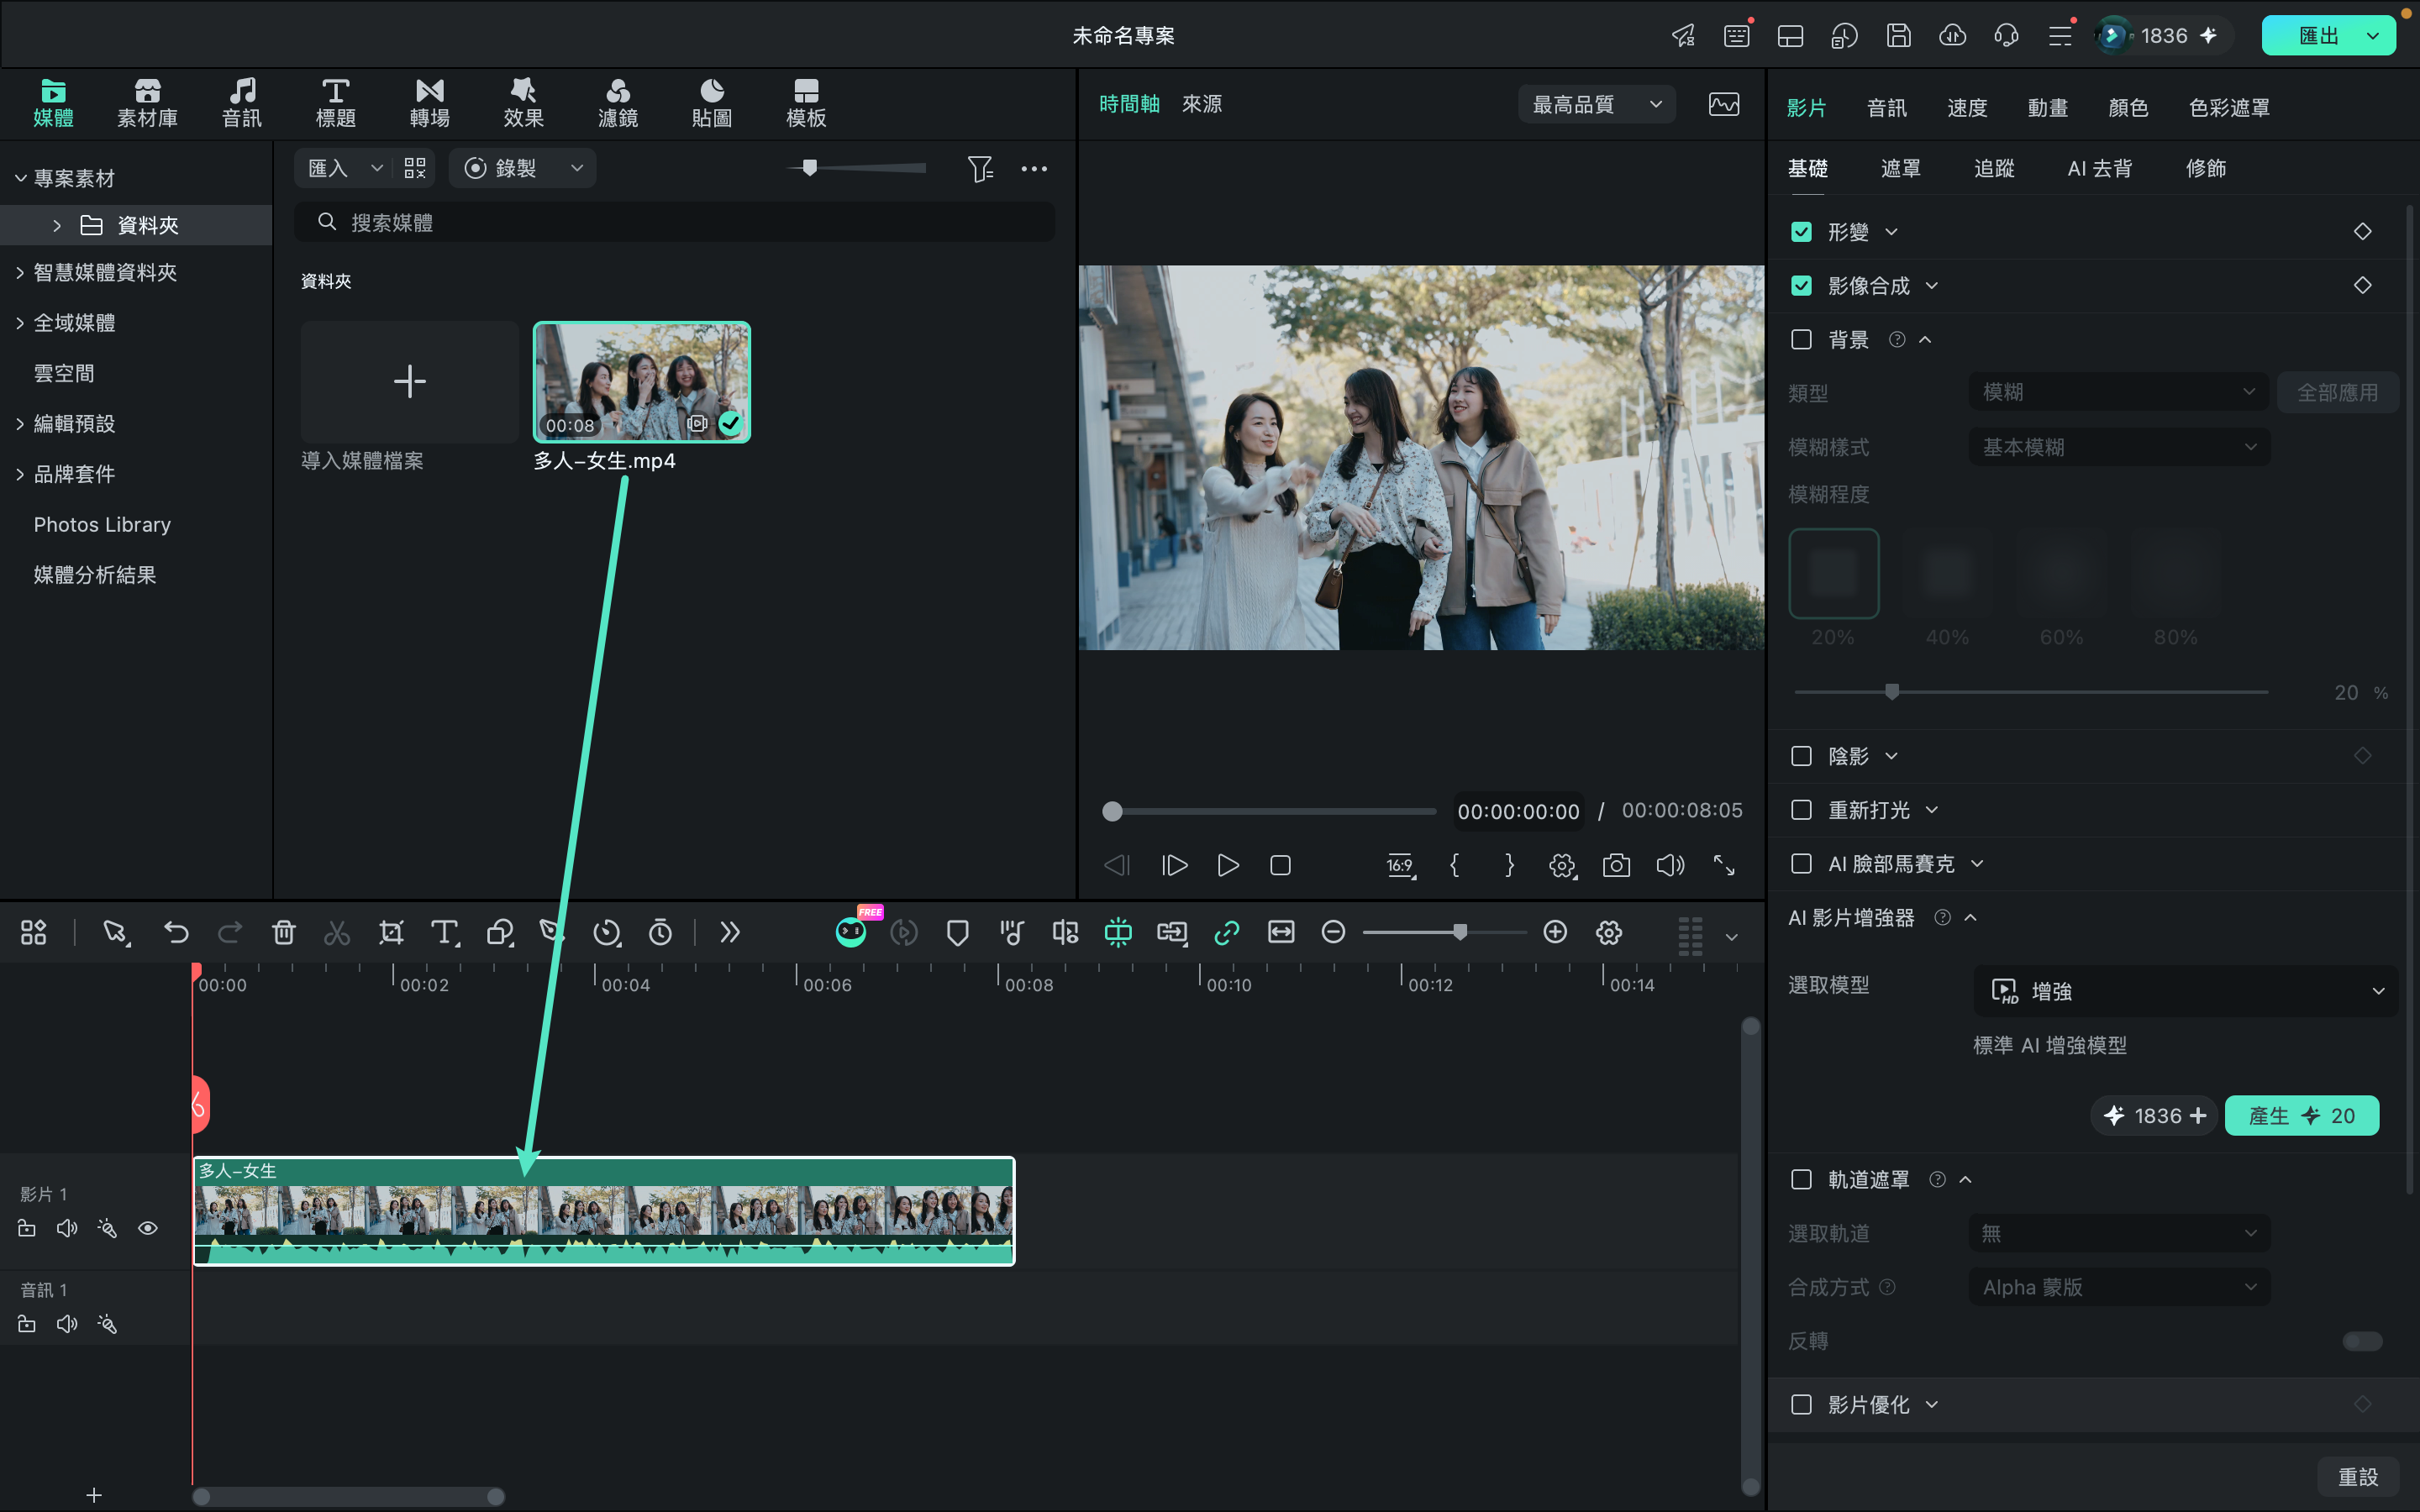Uncheck the 形變 checkbox
The width and height of the screenshot is (2420, 1512).
click(1801, 232)
